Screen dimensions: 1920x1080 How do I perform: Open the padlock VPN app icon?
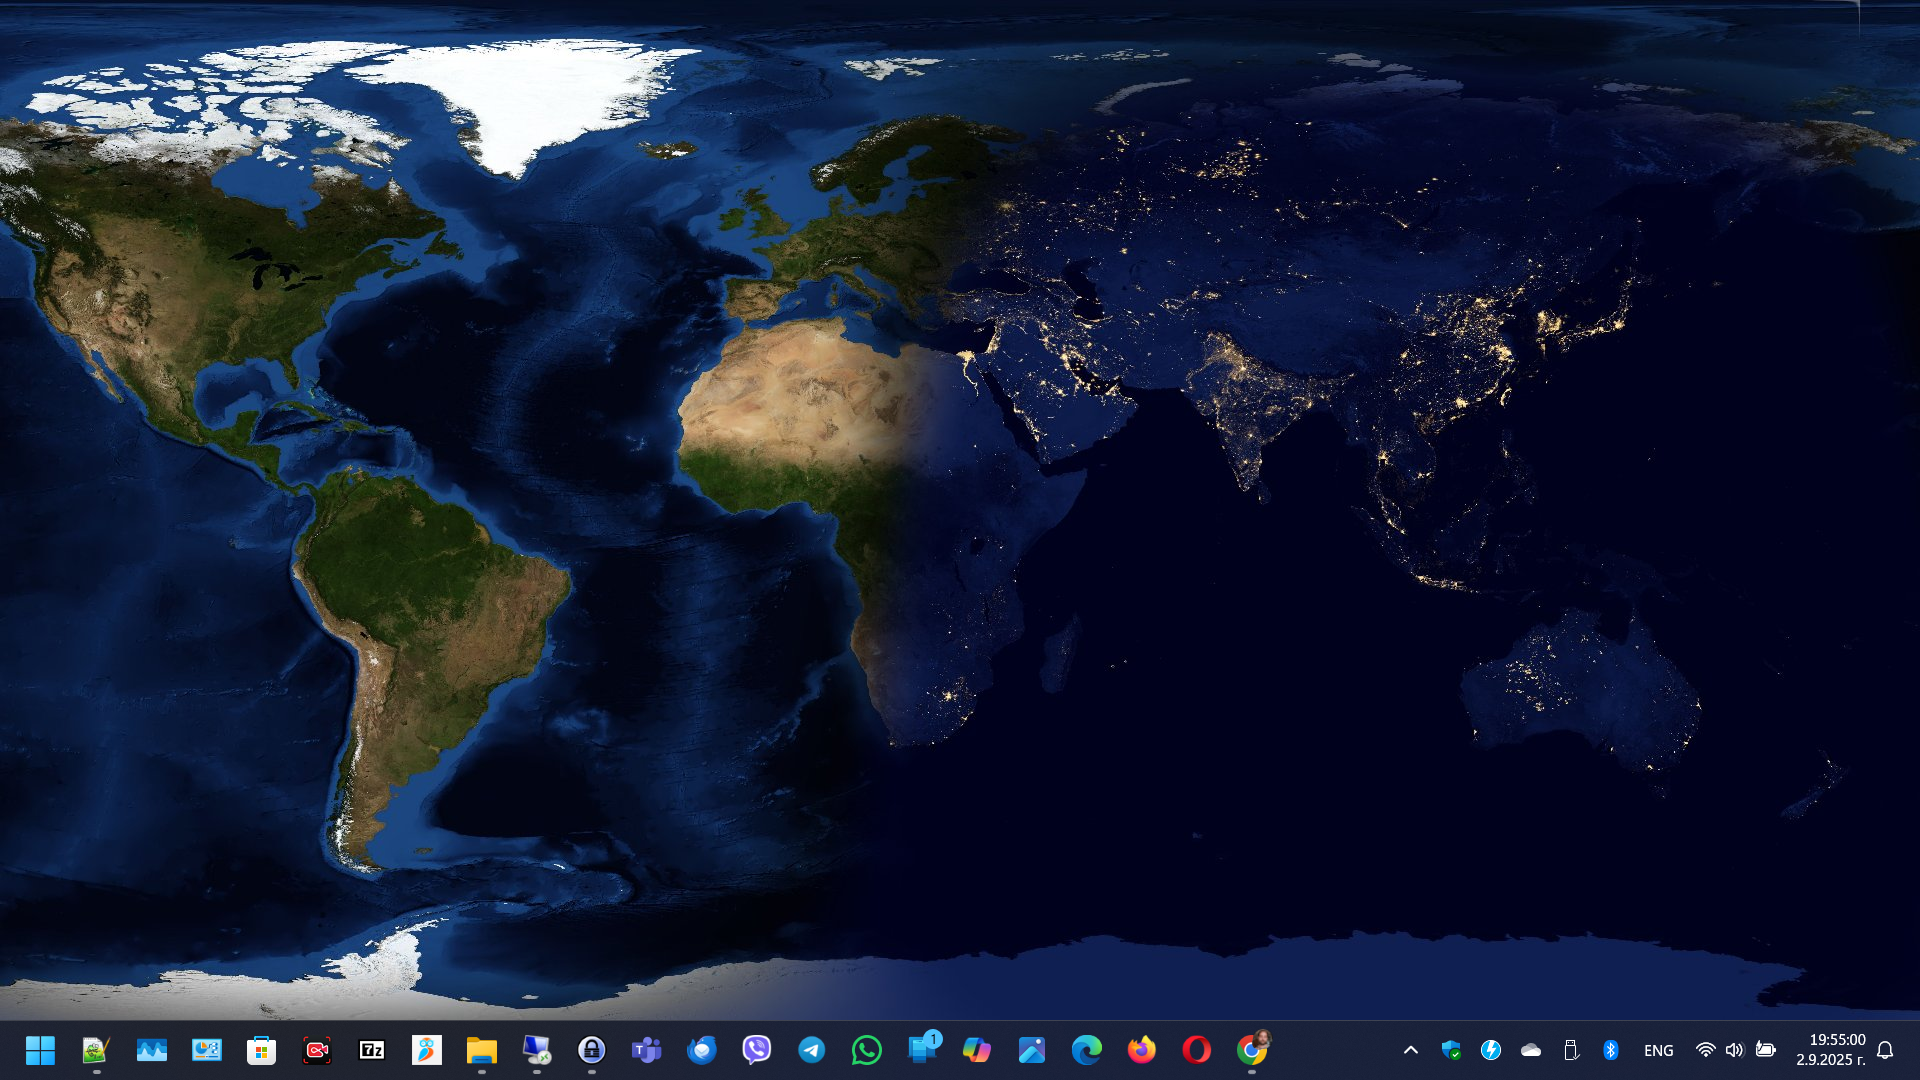click(591, 1050)
